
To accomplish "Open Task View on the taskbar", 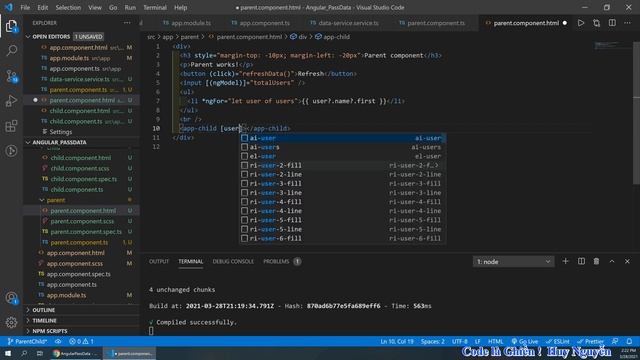I will pos(40,353).
